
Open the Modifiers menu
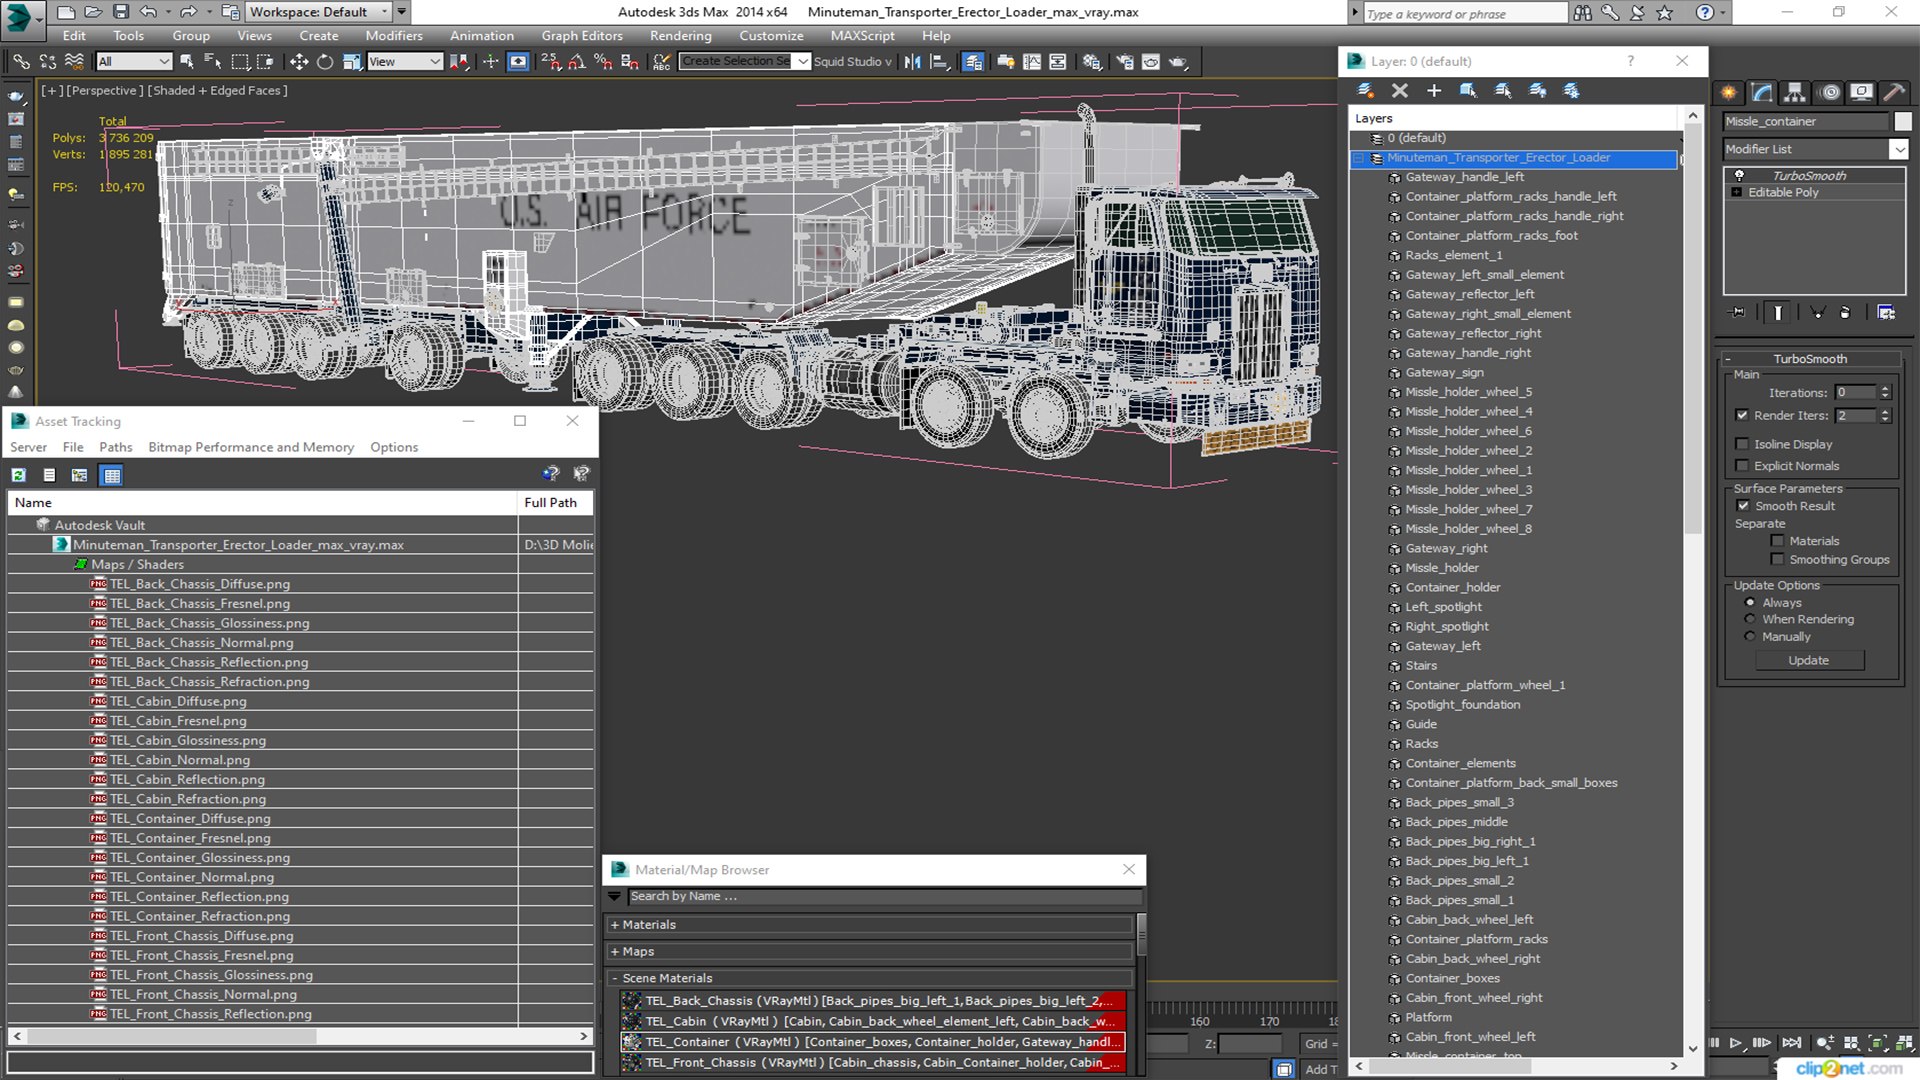pyautogui.click(x=394, y=36)
